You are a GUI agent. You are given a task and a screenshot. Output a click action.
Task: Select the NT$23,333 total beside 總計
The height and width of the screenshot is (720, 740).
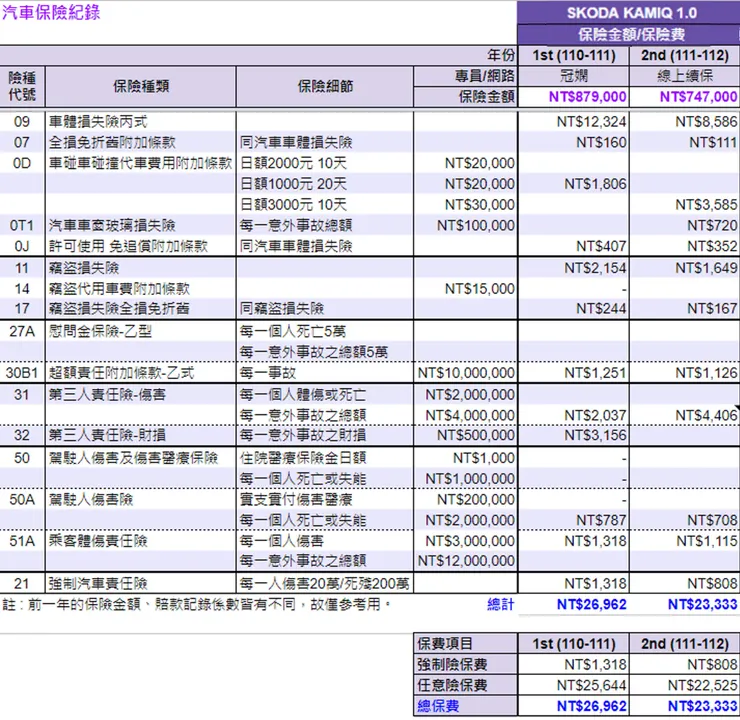click(x=685, y=604)
